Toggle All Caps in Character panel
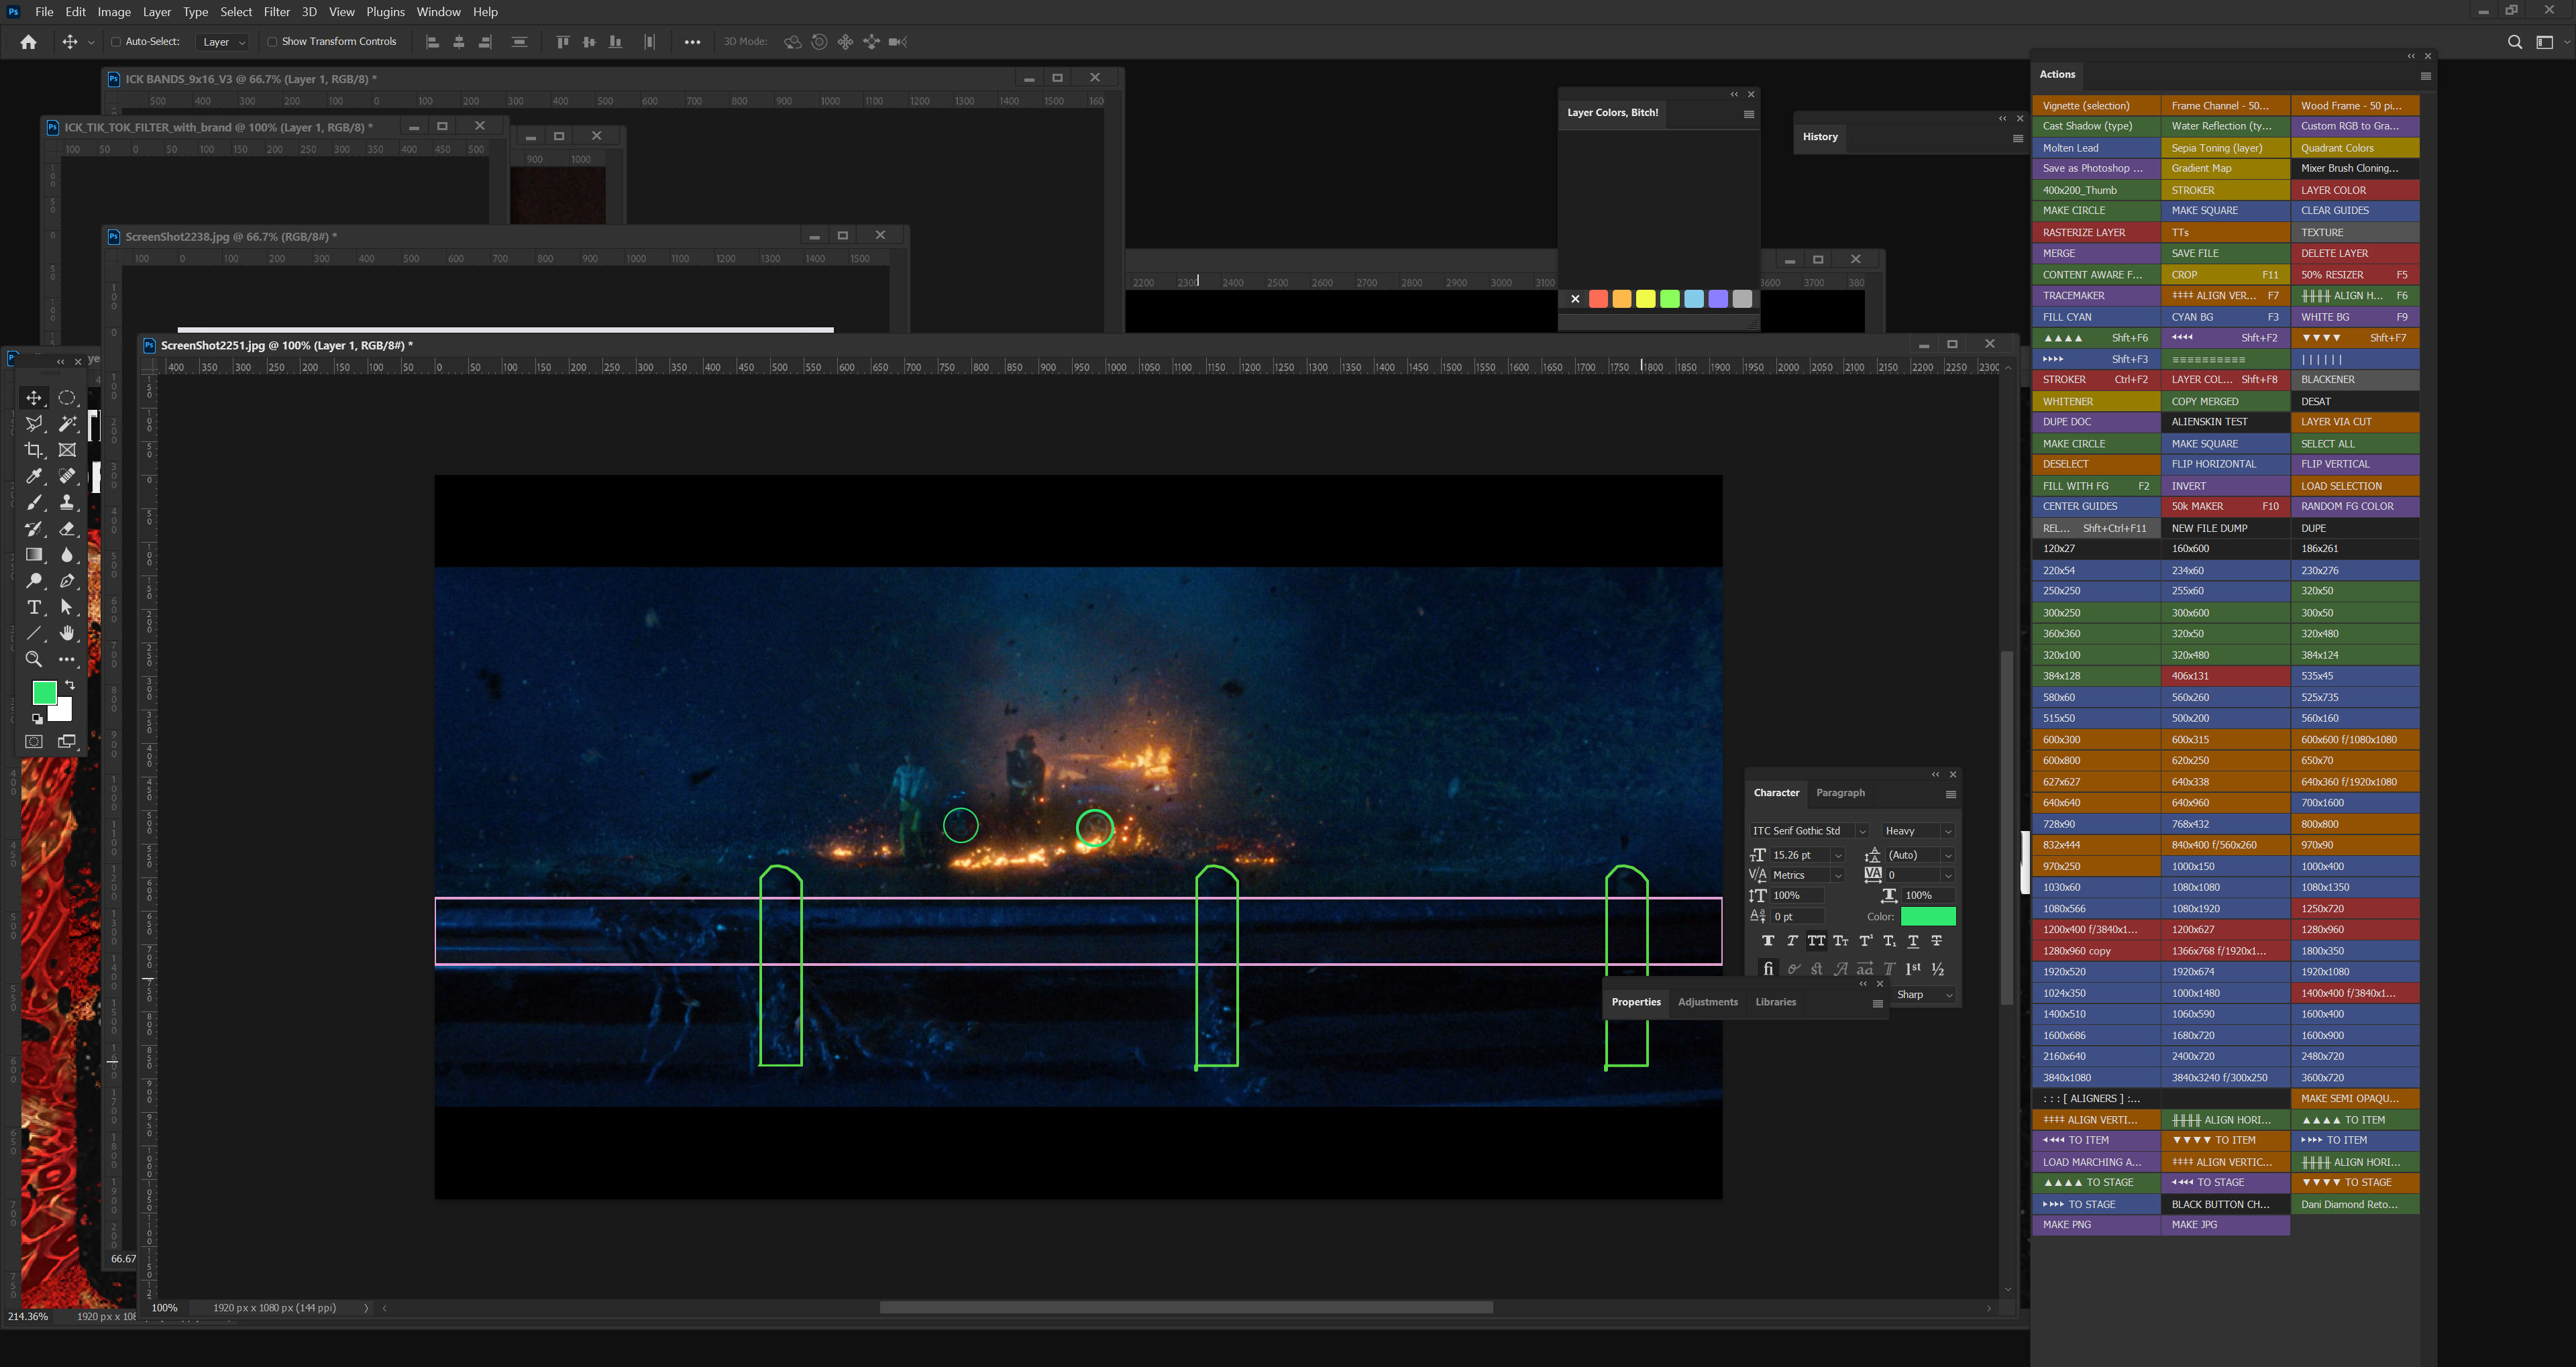The image size is (2576, 1367). [1816, 941]
